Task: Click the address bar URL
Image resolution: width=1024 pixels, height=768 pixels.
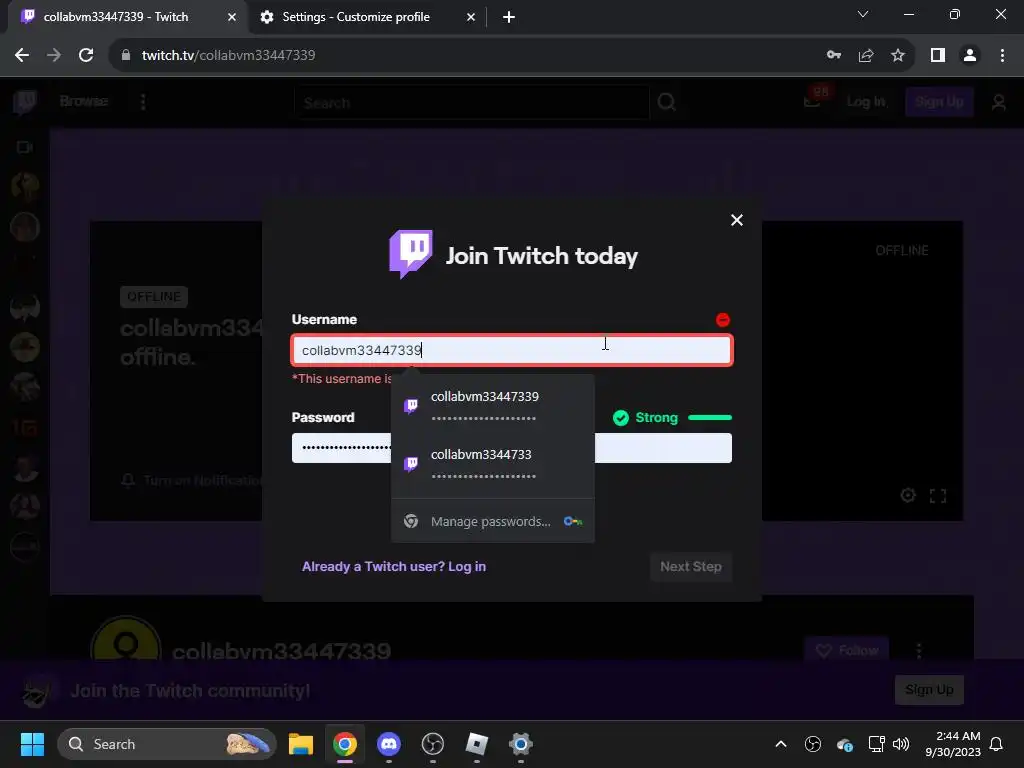Action: (x=228, y=56)
